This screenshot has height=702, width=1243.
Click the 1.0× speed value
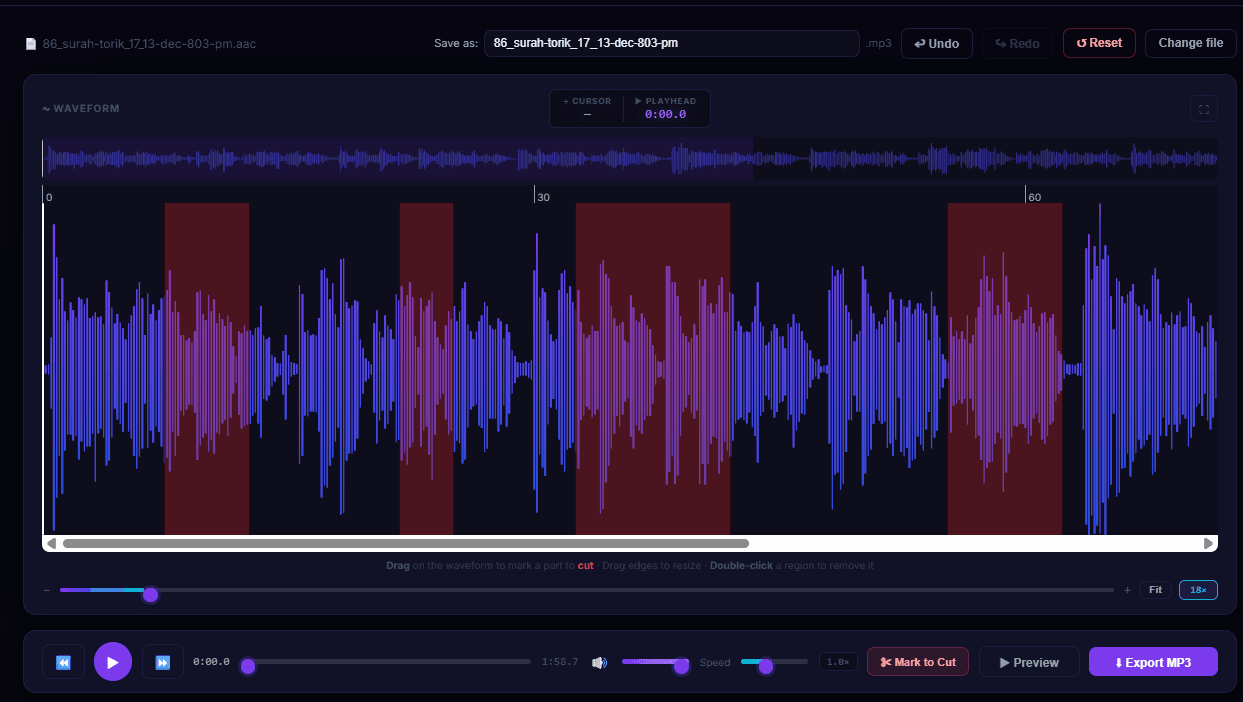click(838, 662)
